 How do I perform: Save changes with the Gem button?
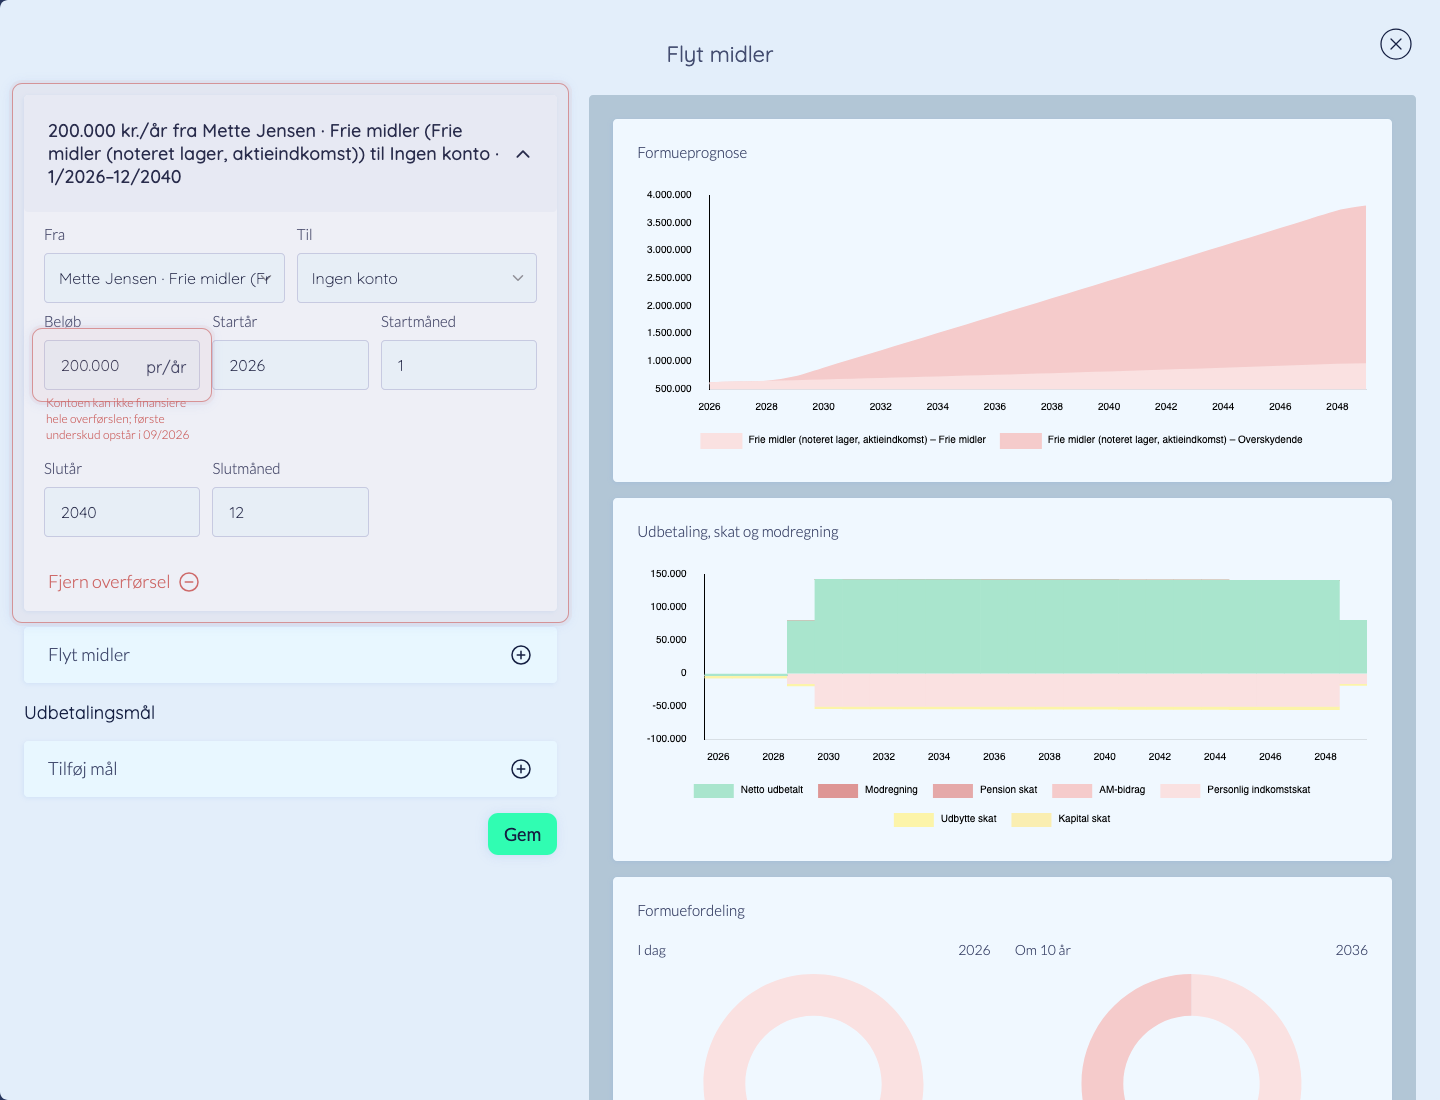[522, 834]
